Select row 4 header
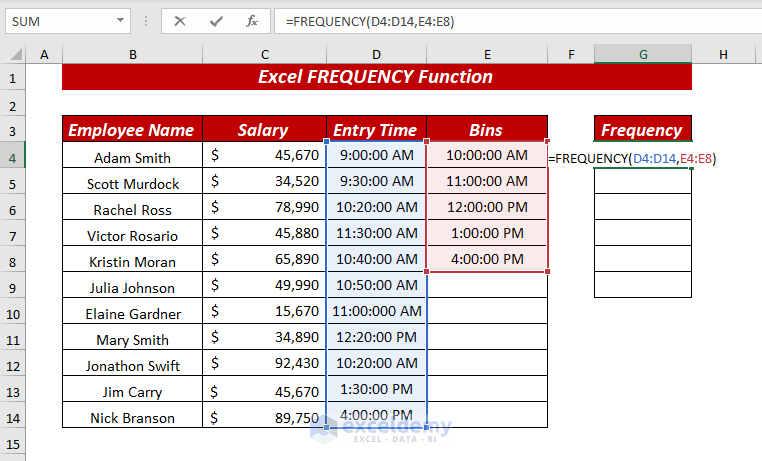This screenshot has height=461, width=762. (x=13, y=157)
